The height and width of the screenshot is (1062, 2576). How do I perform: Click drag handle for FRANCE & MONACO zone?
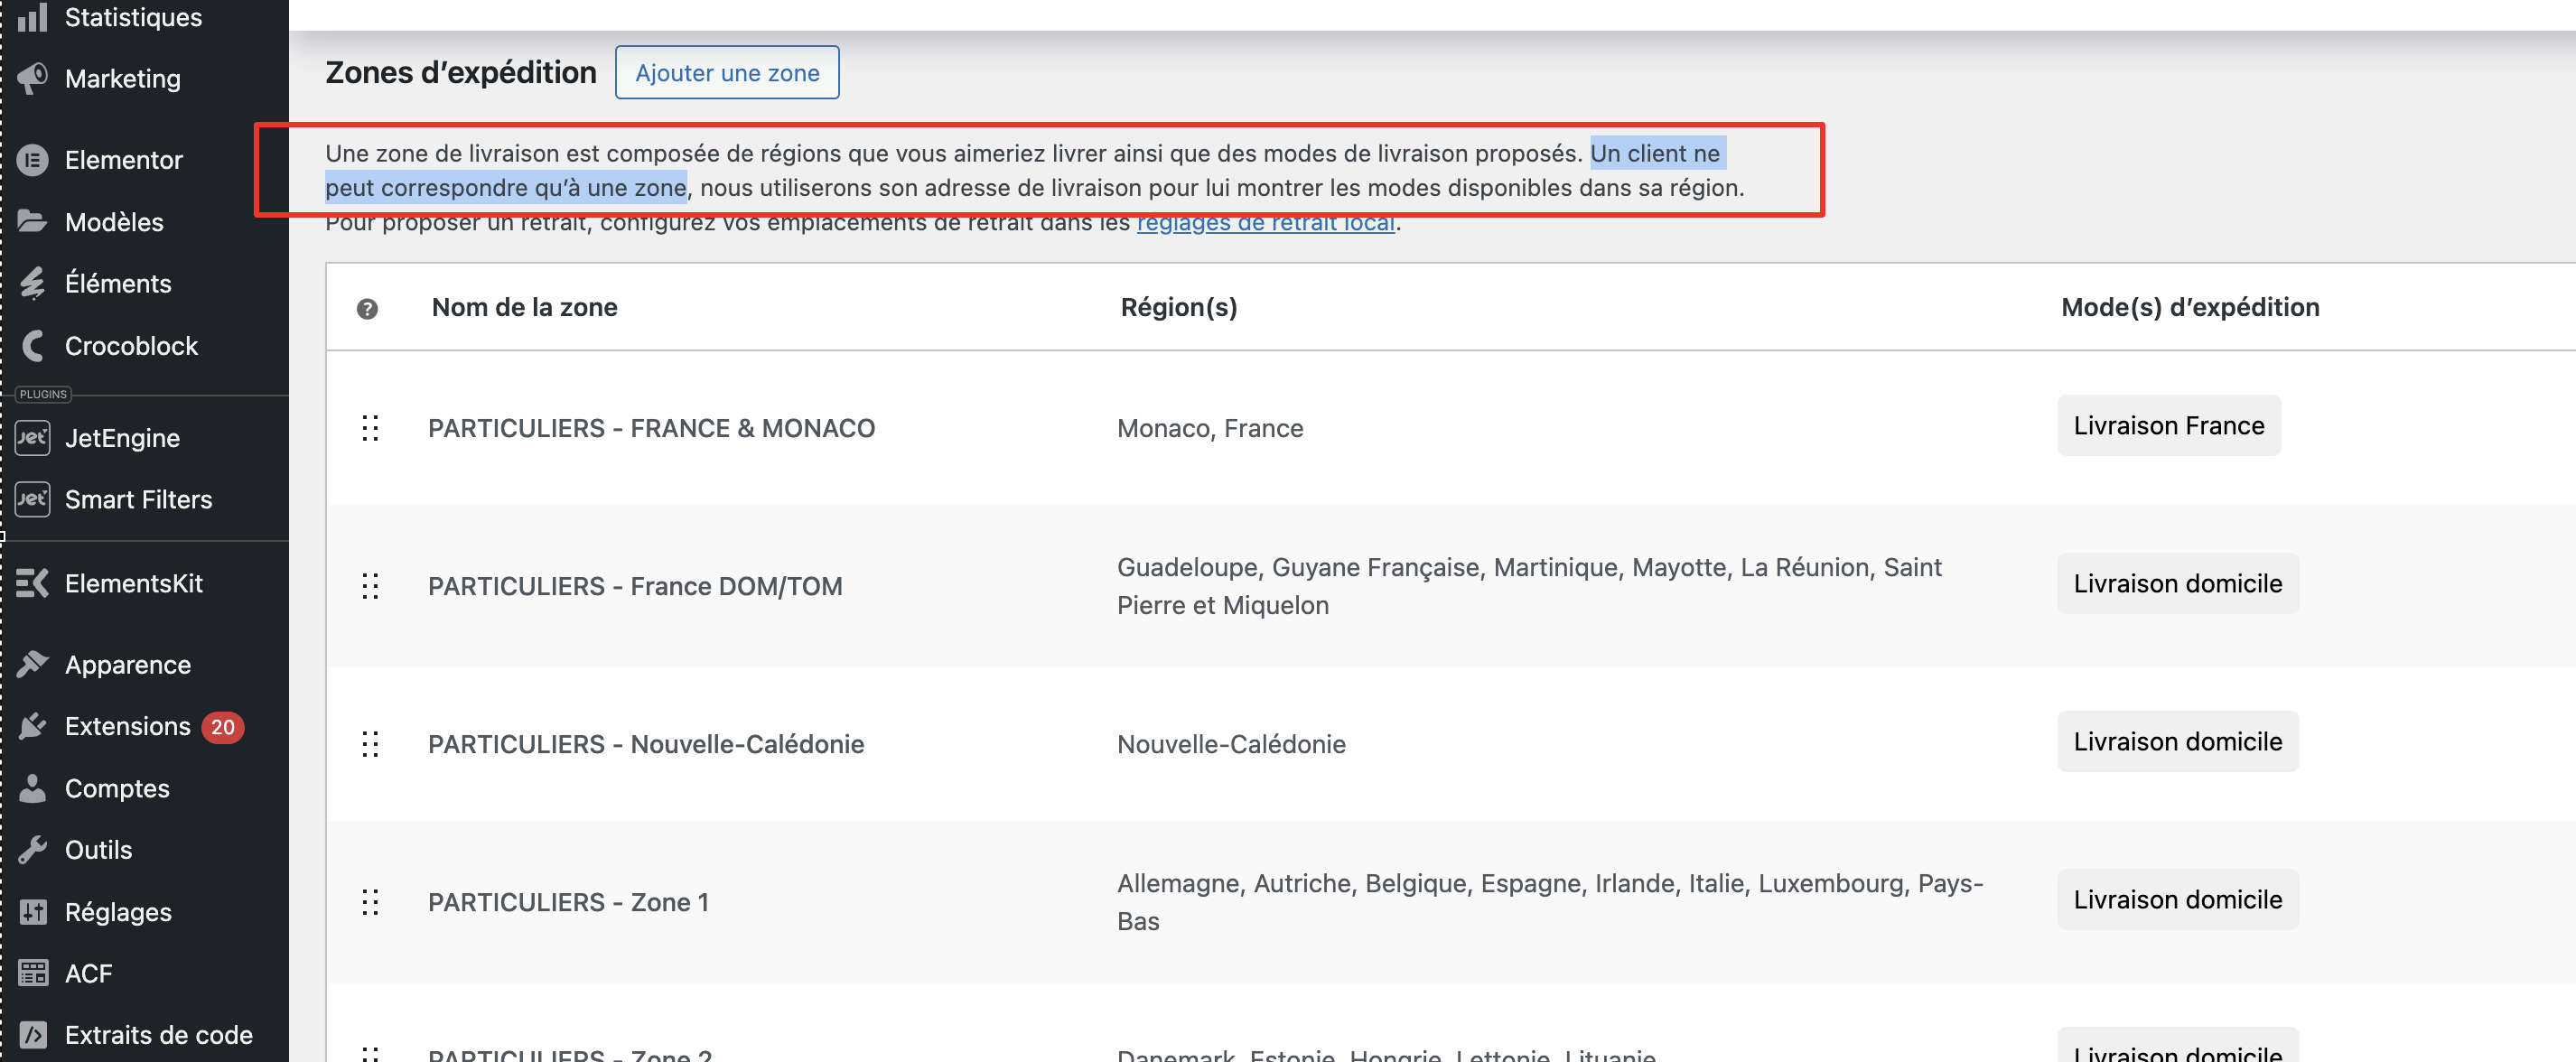tap(370, 428)
